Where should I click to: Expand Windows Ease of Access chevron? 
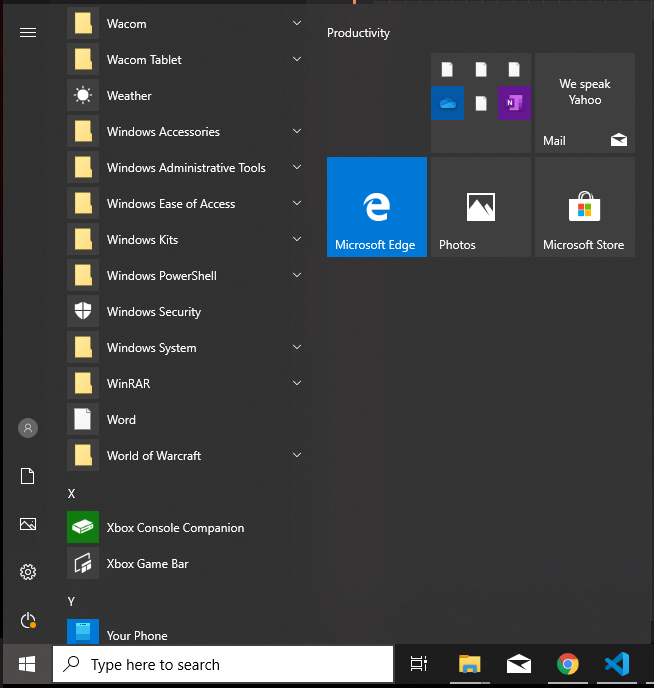click(297, 203)
